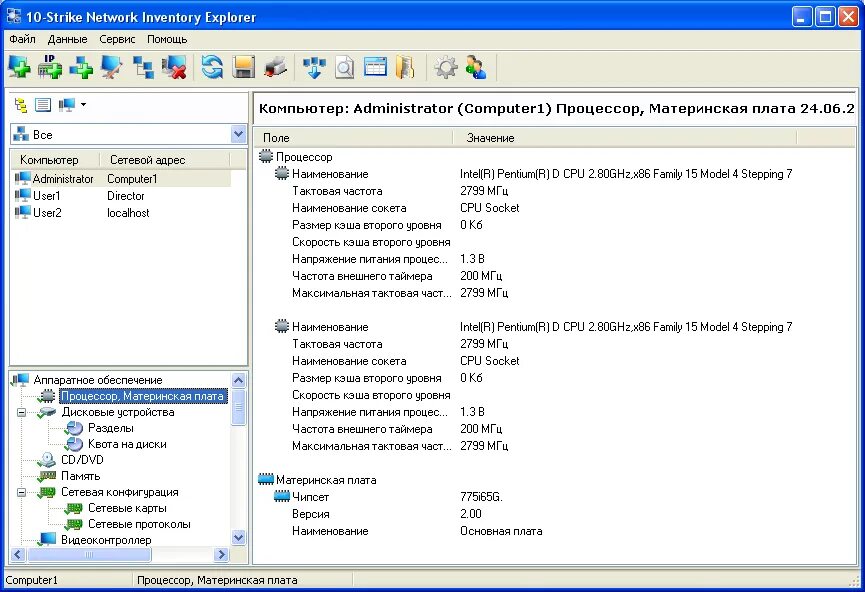The image size is (865, 592).
Task: Open dropdown arrow next to computer view icon
Action: point(83,104)
